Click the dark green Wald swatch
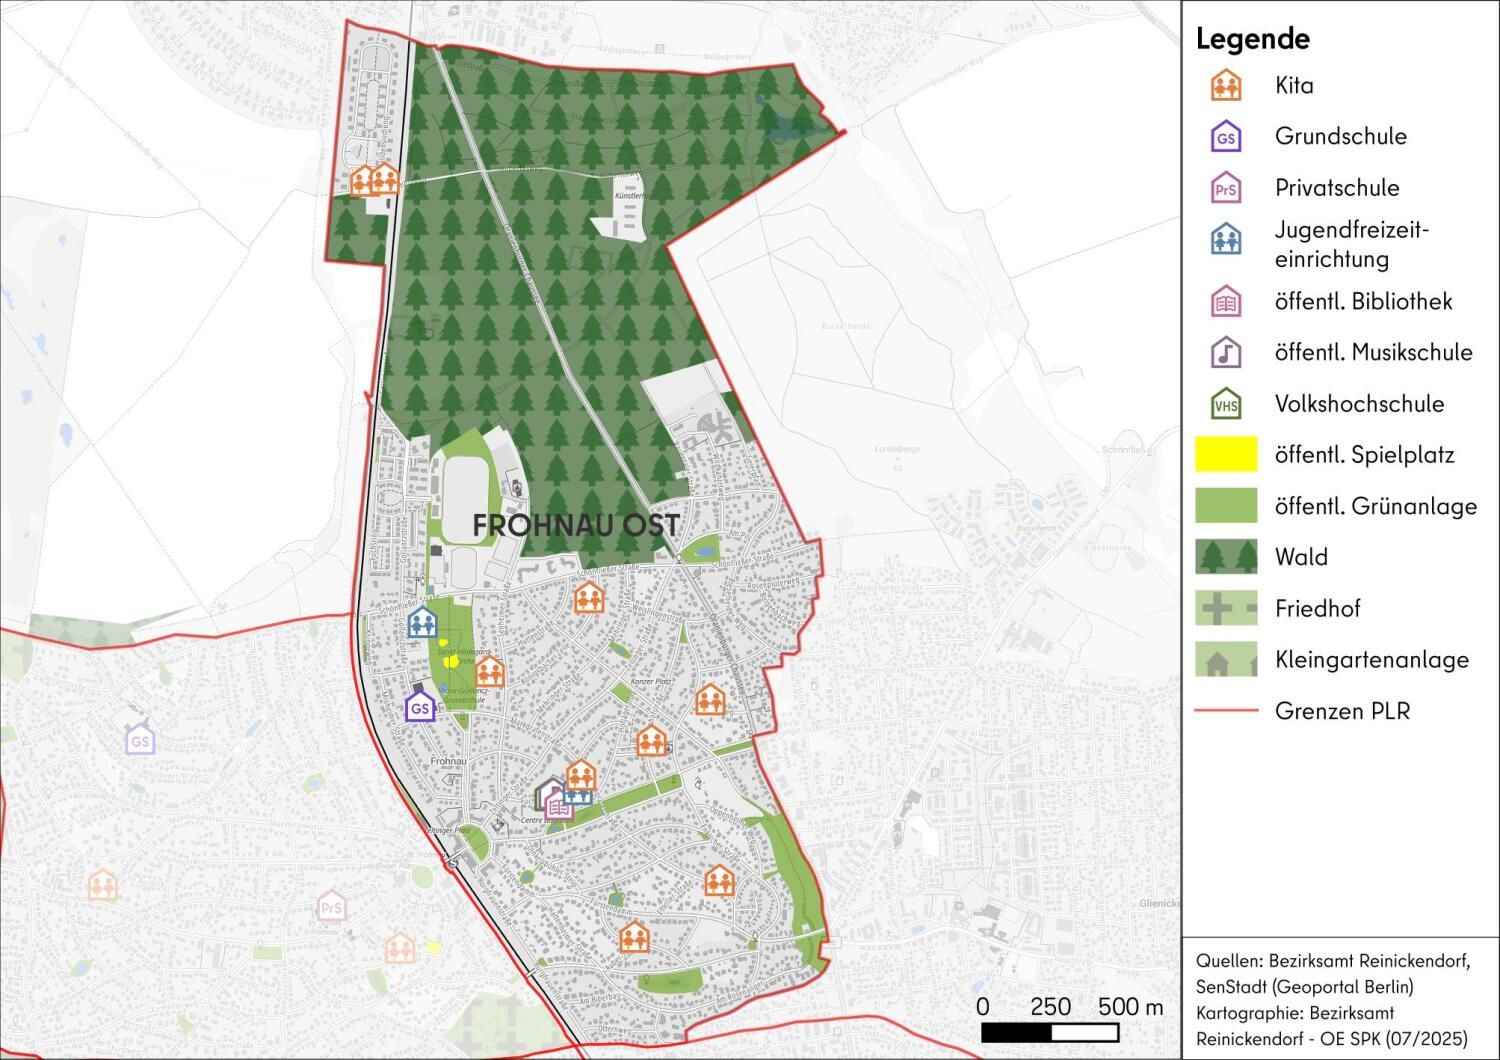Image resolution: width=1500 pixels, height=1060 pixels. tap(1225, 557)
